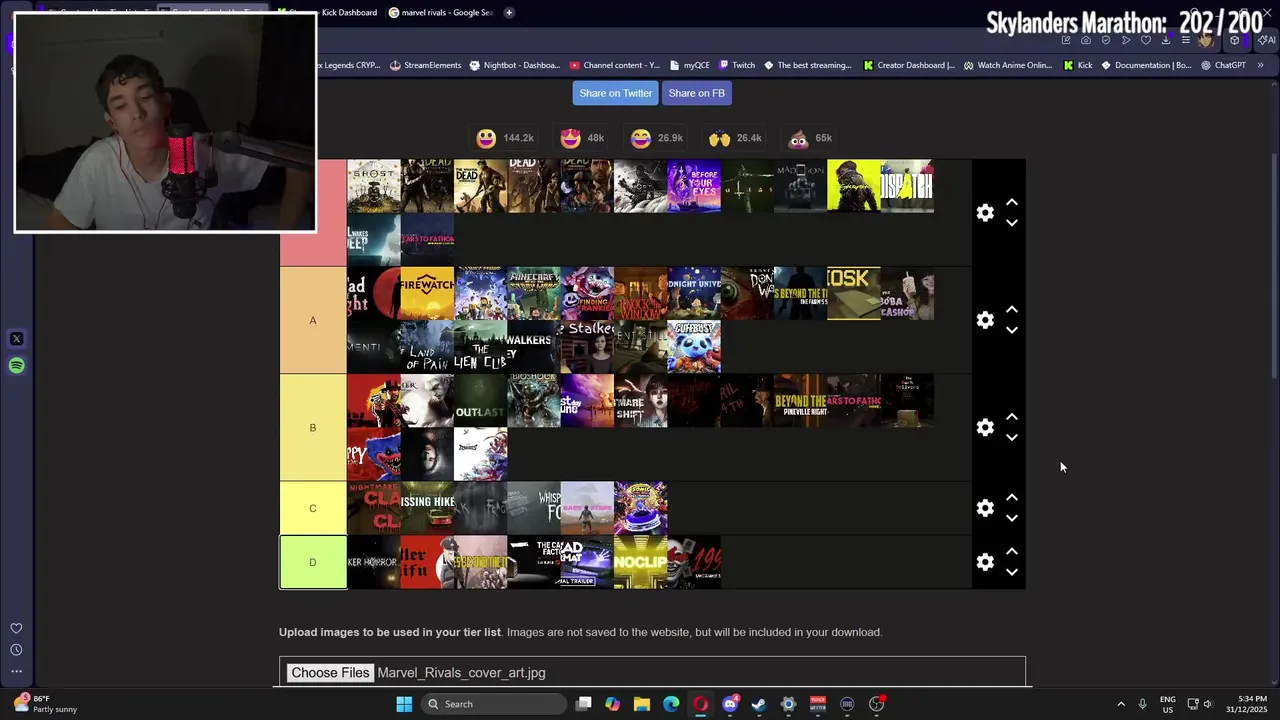The image size is (1280, 720).
Task: Open settings gear for the top tier row
Action: pyautogui.click(x=985, y=213)
